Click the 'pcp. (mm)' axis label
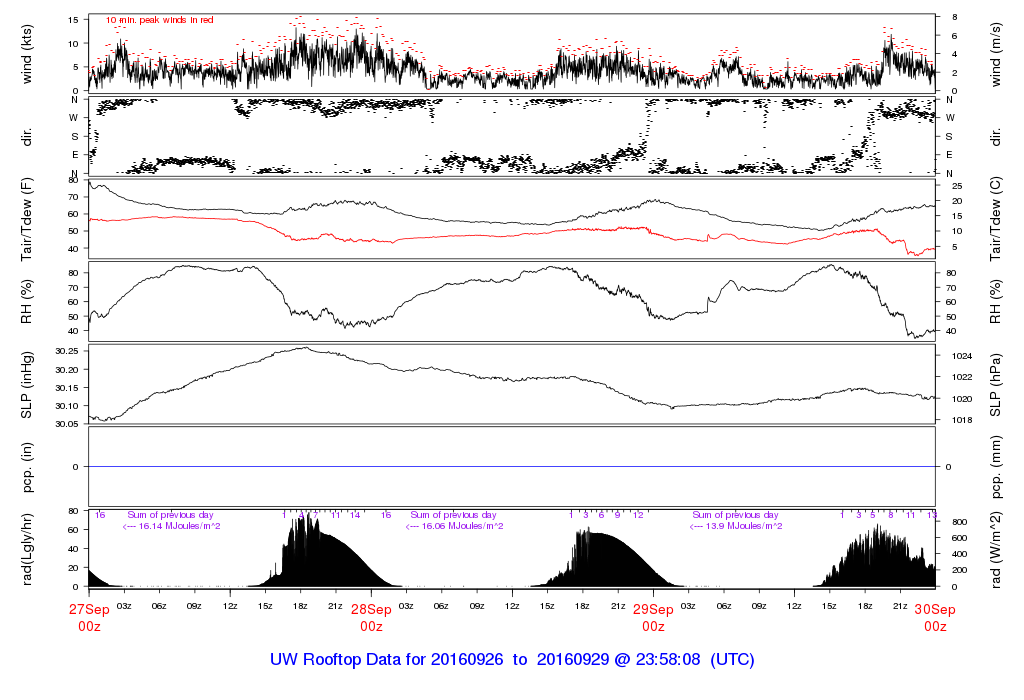This screenshot has height=700, width=1024. point(996,466)
